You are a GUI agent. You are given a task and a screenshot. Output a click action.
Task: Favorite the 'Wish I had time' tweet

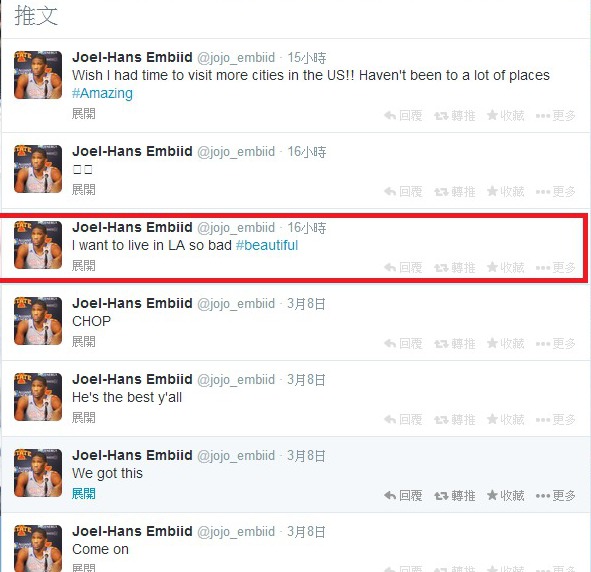[x=505, y=115]
